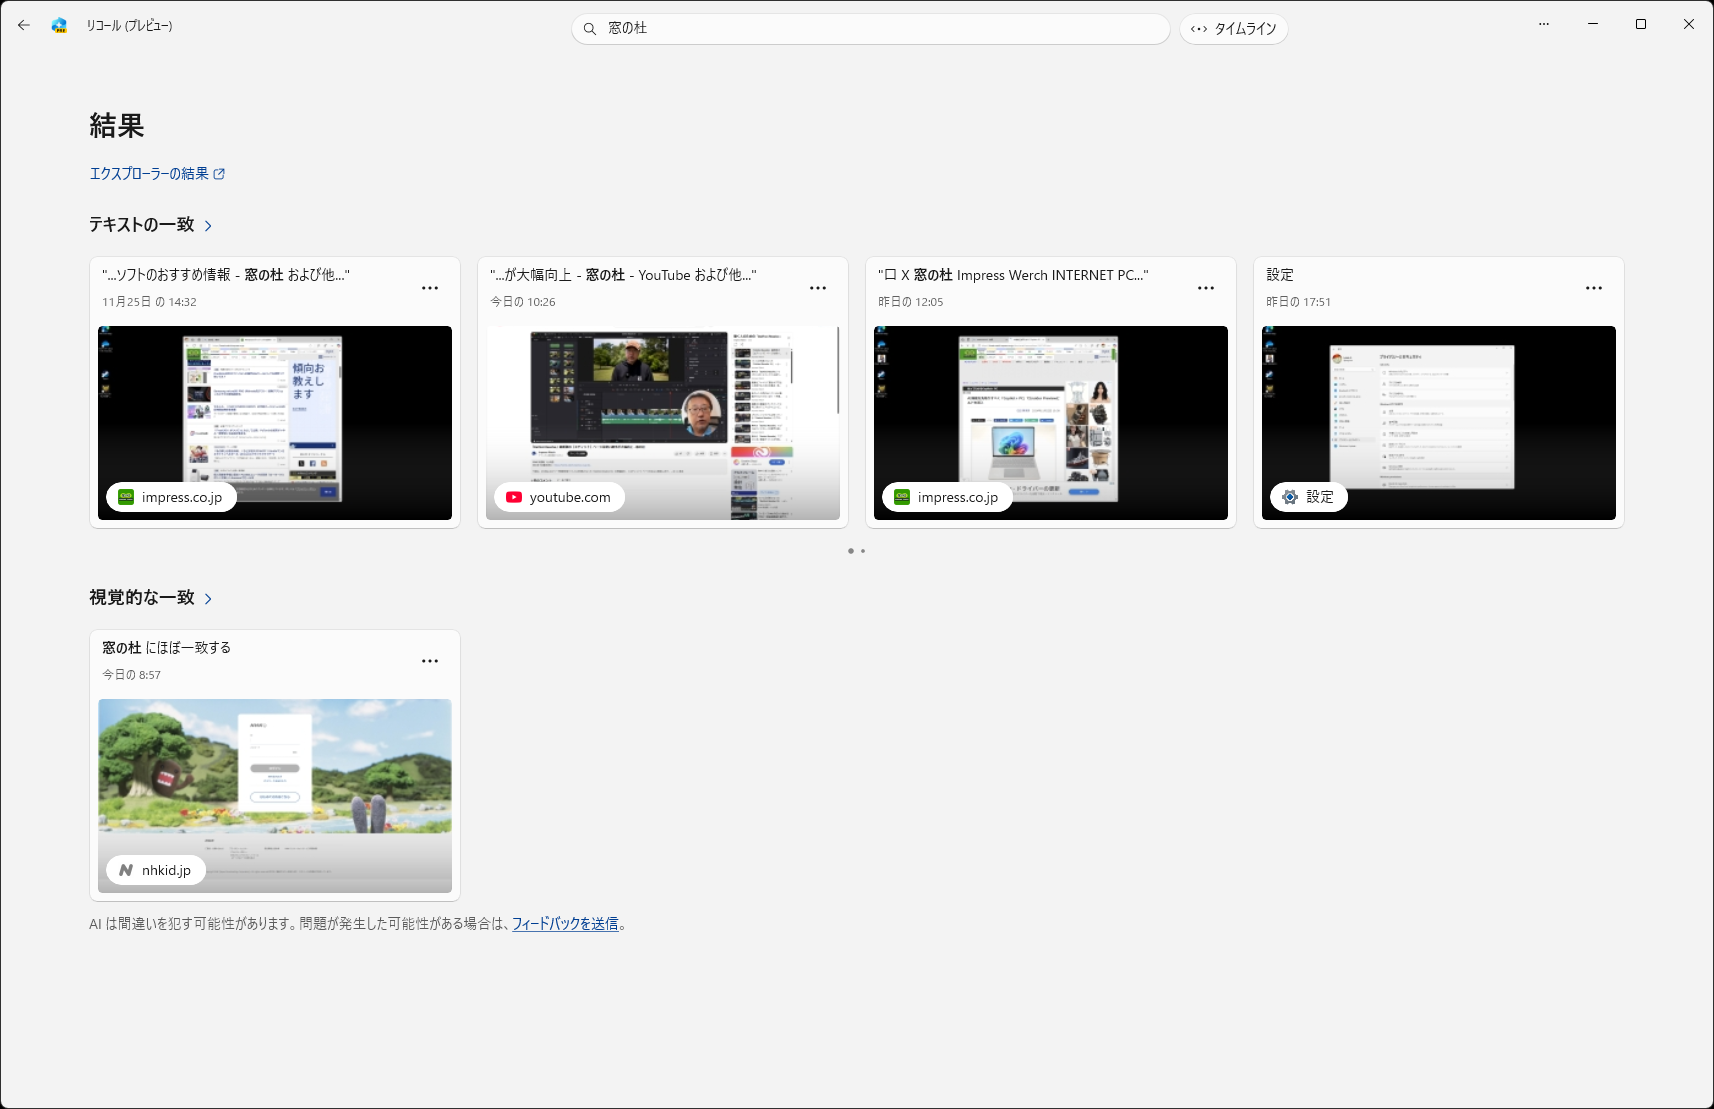1714x1109 pixels.
Task: Click the Recall app logo icon
Action: tap(59, 25)
